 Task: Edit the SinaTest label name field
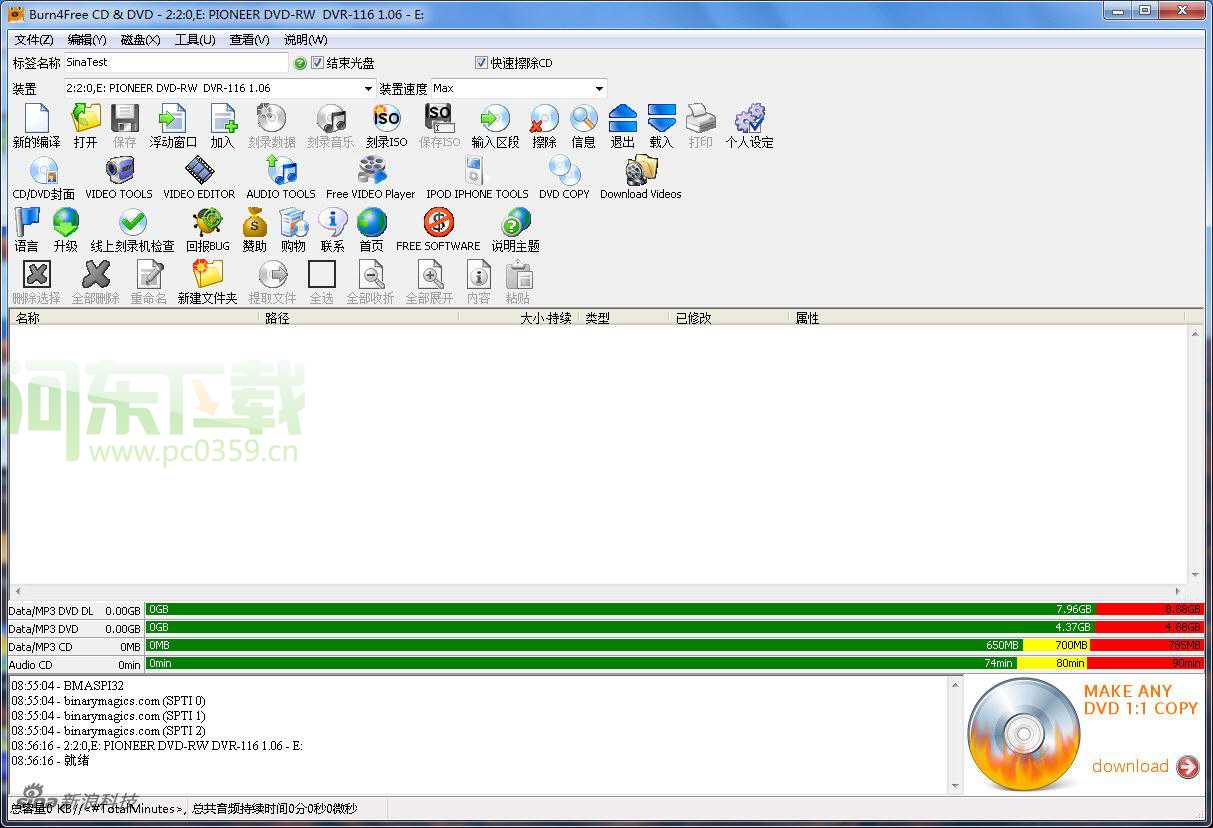point(170,62)
